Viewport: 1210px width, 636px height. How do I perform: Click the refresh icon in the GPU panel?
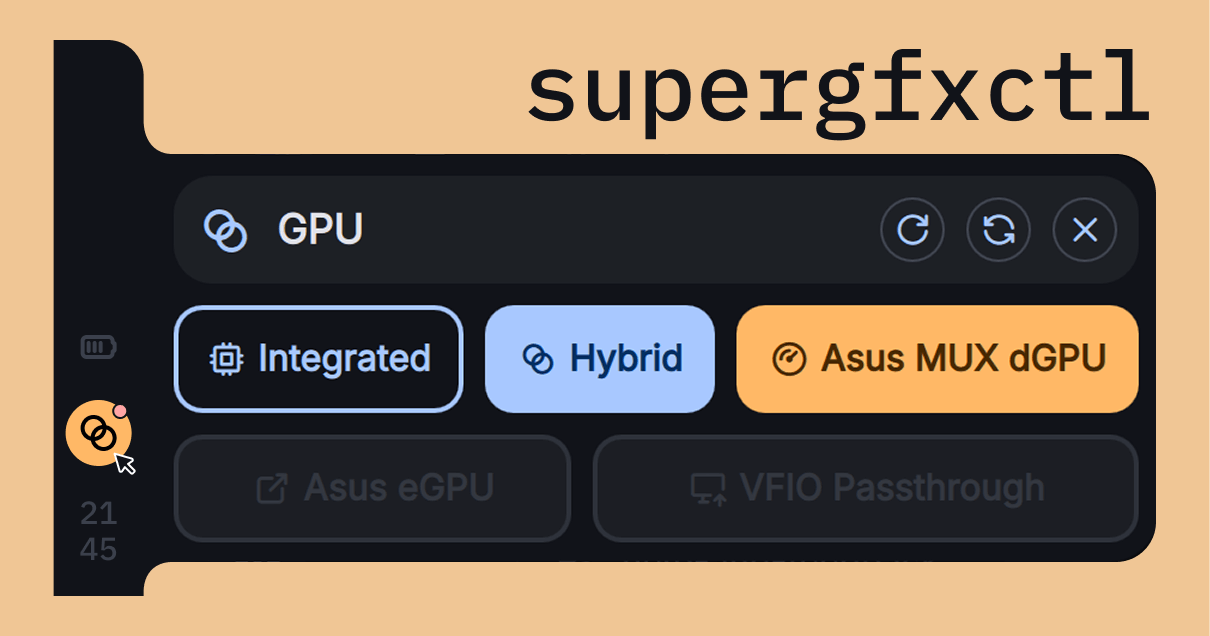tap(912, 230)
